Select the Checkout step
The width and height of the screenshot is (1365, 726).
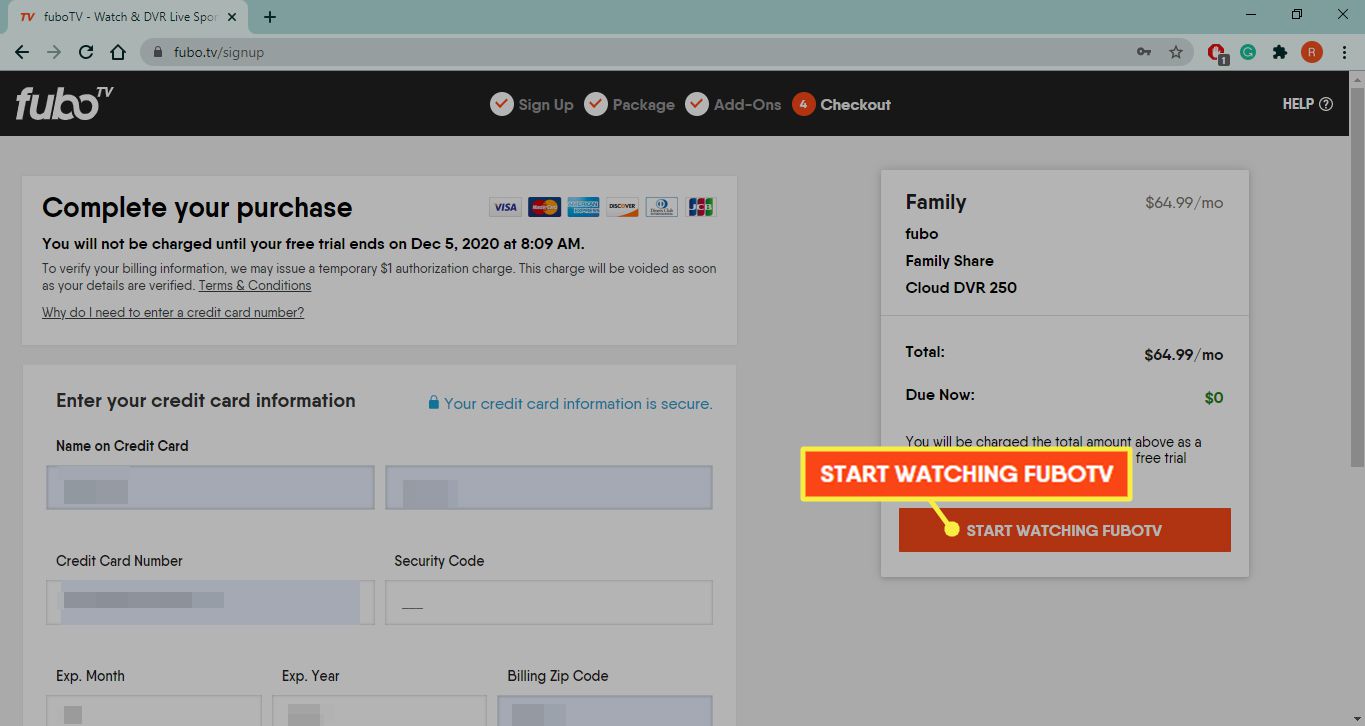click(x=841, y=104)
